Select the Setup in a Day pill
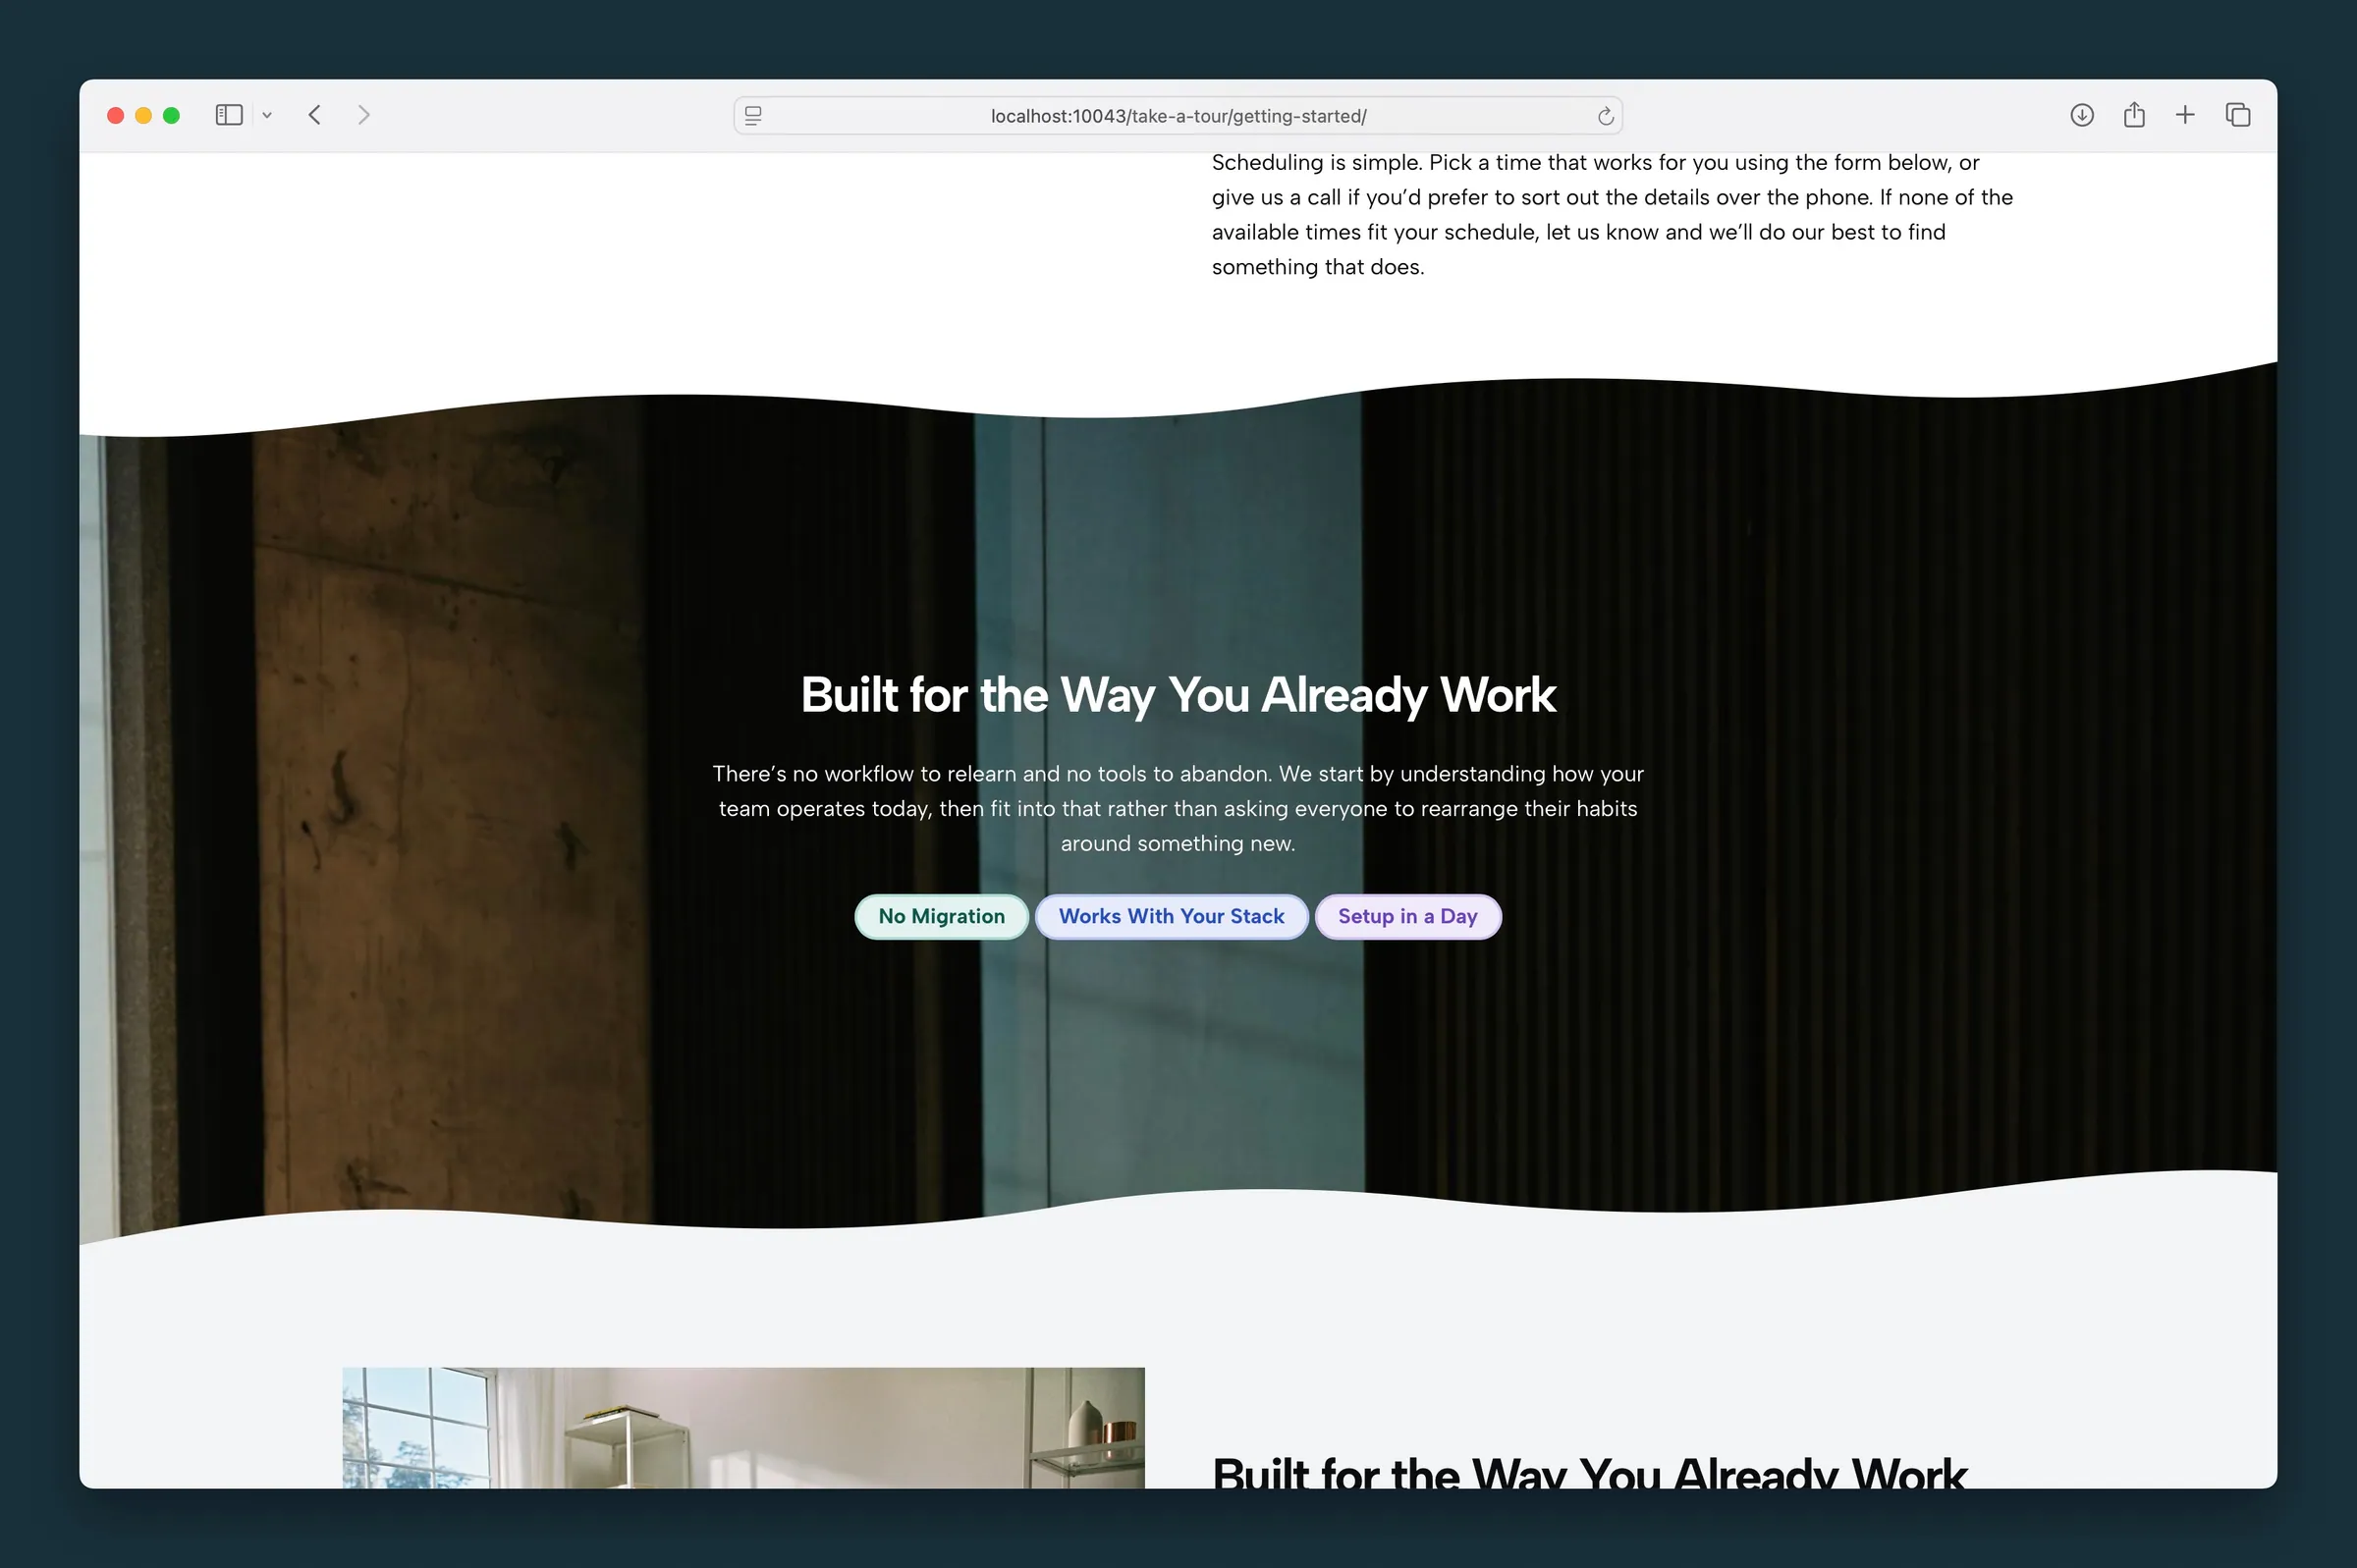Image resolution: width=2357 pixels, height=1568 pixels. click(x=1407, y=916)
